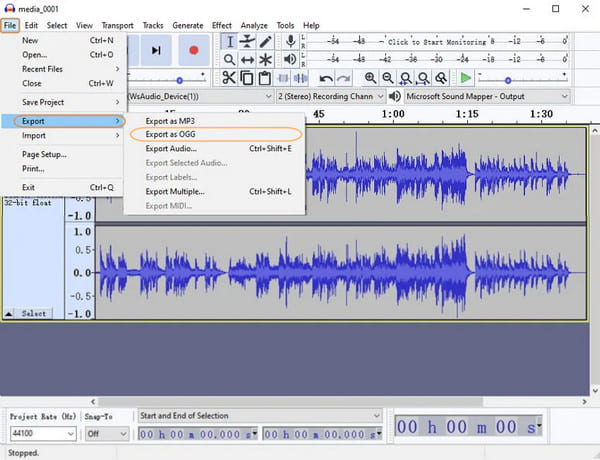This screenshot has height=460, width=600.
Task: Click the speaker playback meter icon
Action: tap(290, 59)
